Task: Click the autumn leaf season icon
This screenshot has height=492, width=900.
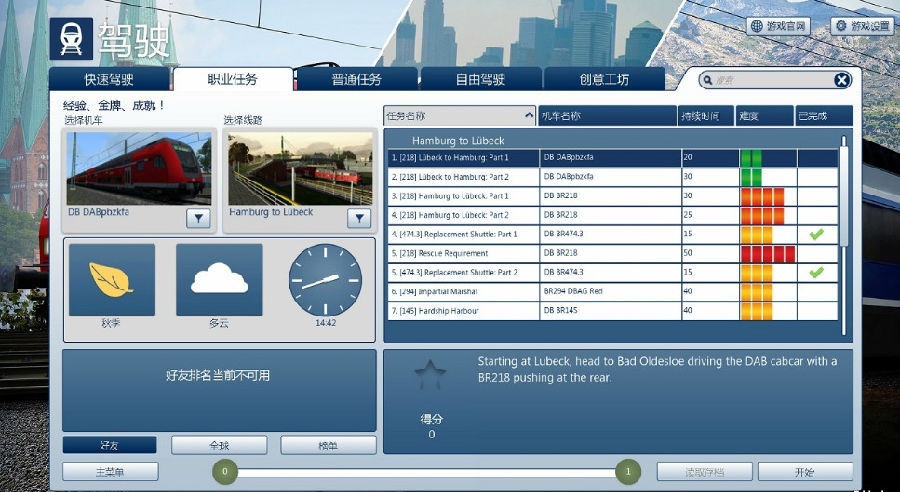Action: click(x=111, y=280)
